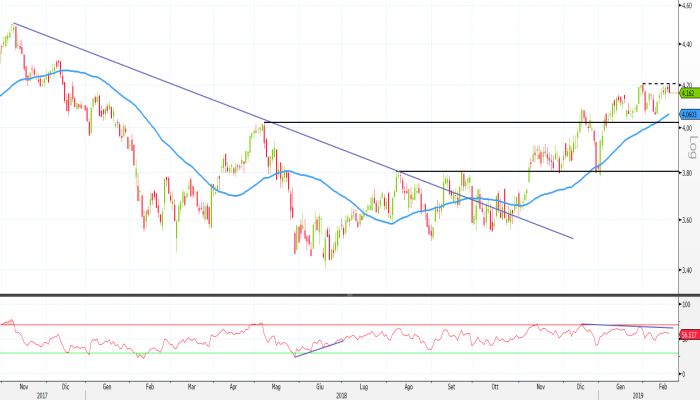Click the 3.60 price axis label
Viewport: 700px width, 400px height.
pos(687,220)
